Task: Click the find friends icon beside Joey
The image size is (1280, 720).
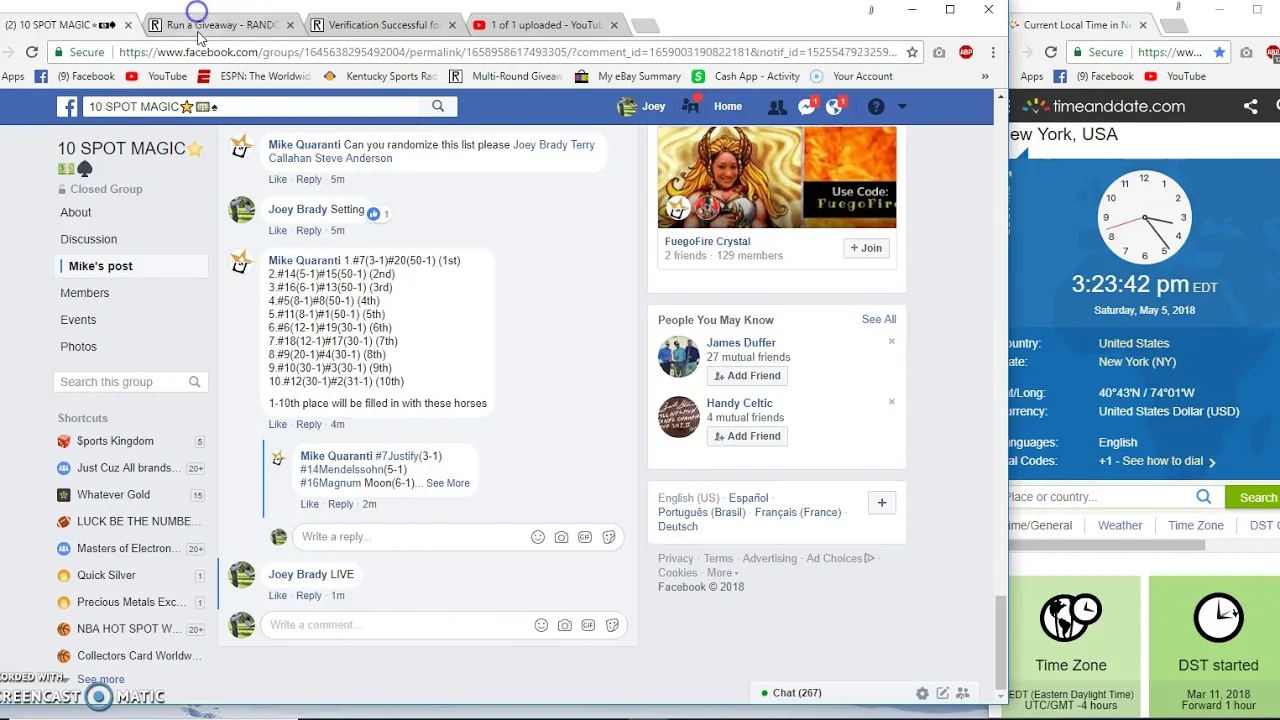Action: coord(691,106)
